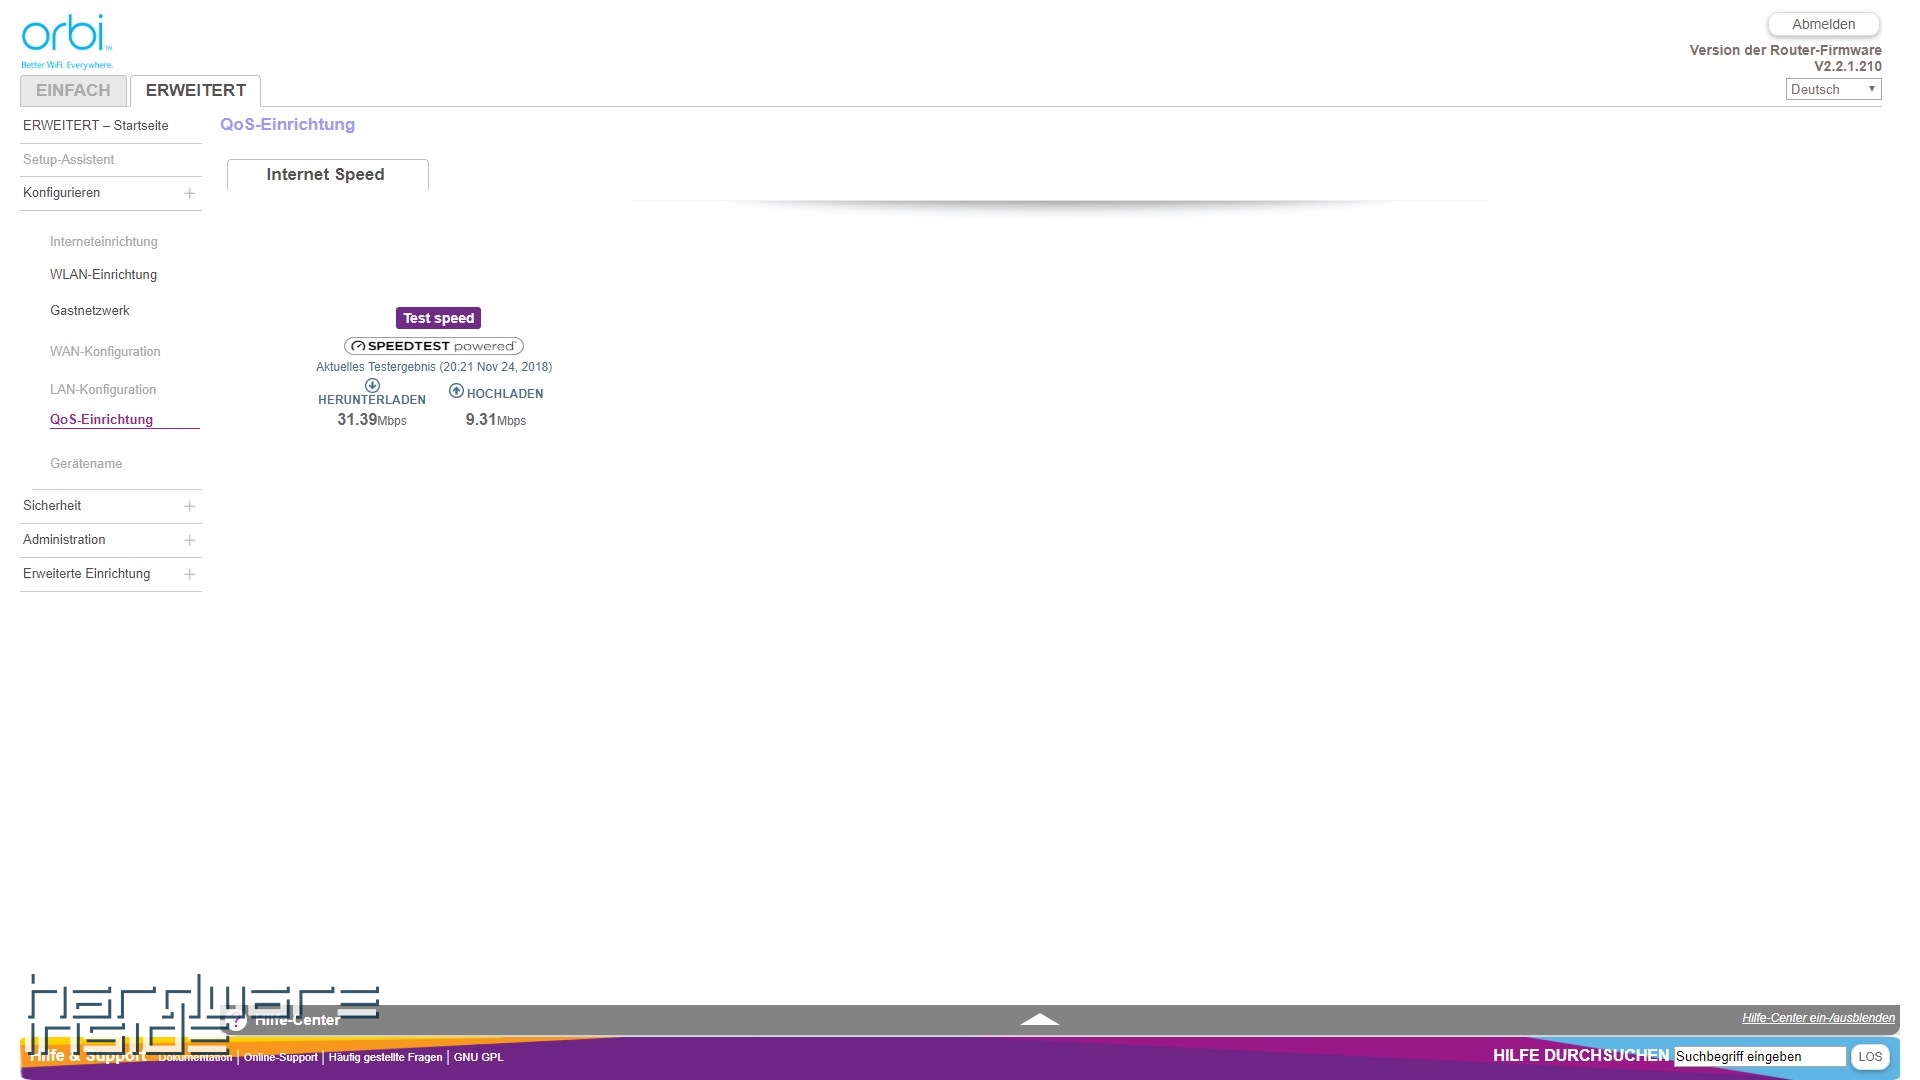Click the Suchbegriff eingeben search field
The height and width of the screenshot is (1080, 1920).
(1760, 1056)
